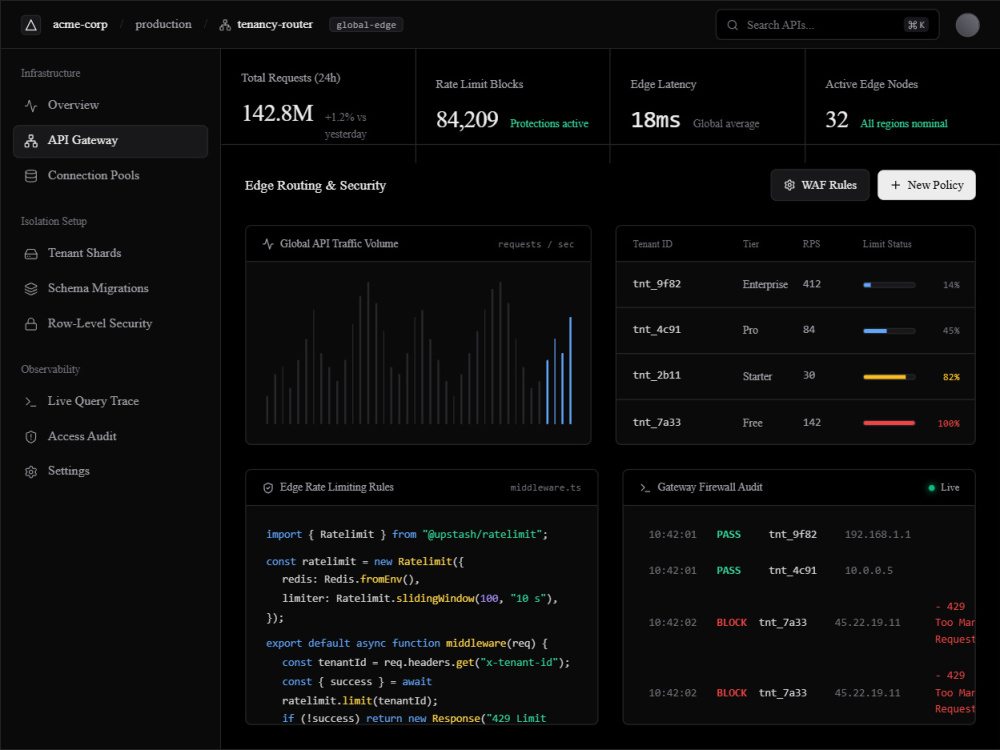Screen dimensions: 1000x750
Task: Click the 100% limit value
Action: (948, 423)
